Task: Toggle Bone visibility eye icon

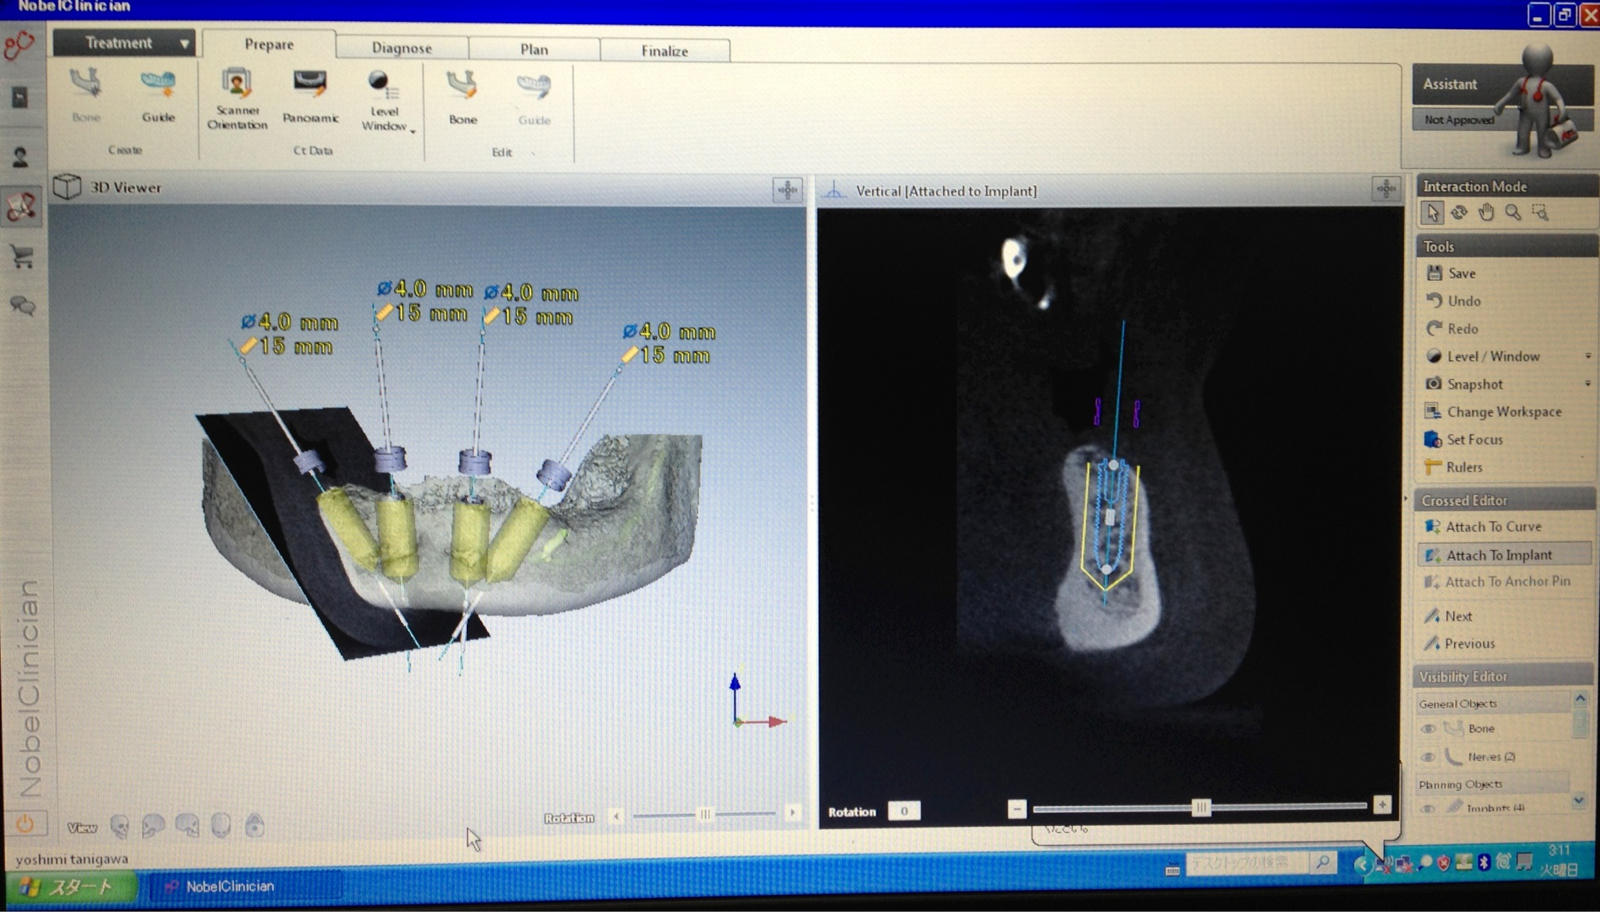Action: point(1429,729)
